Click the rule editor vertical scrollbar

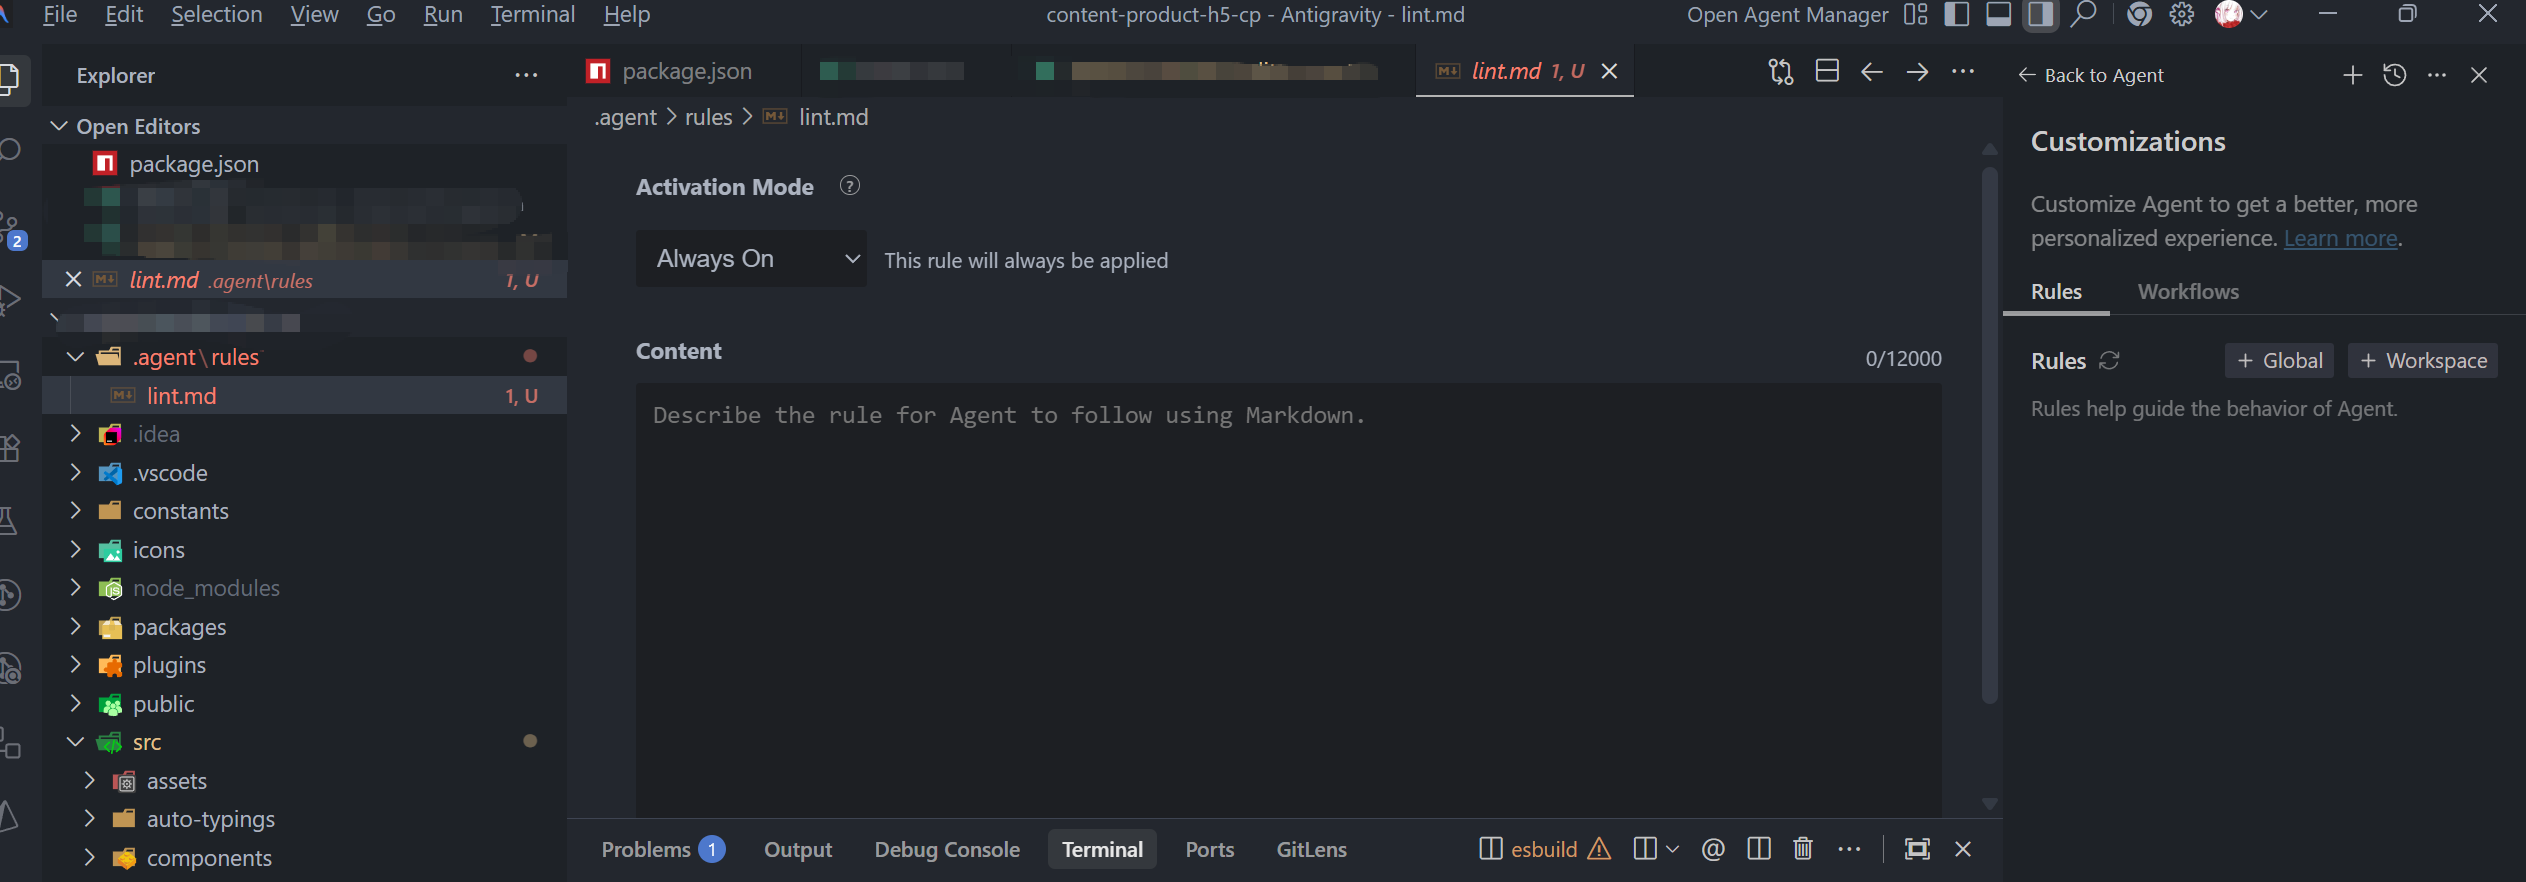point(1989,440)
